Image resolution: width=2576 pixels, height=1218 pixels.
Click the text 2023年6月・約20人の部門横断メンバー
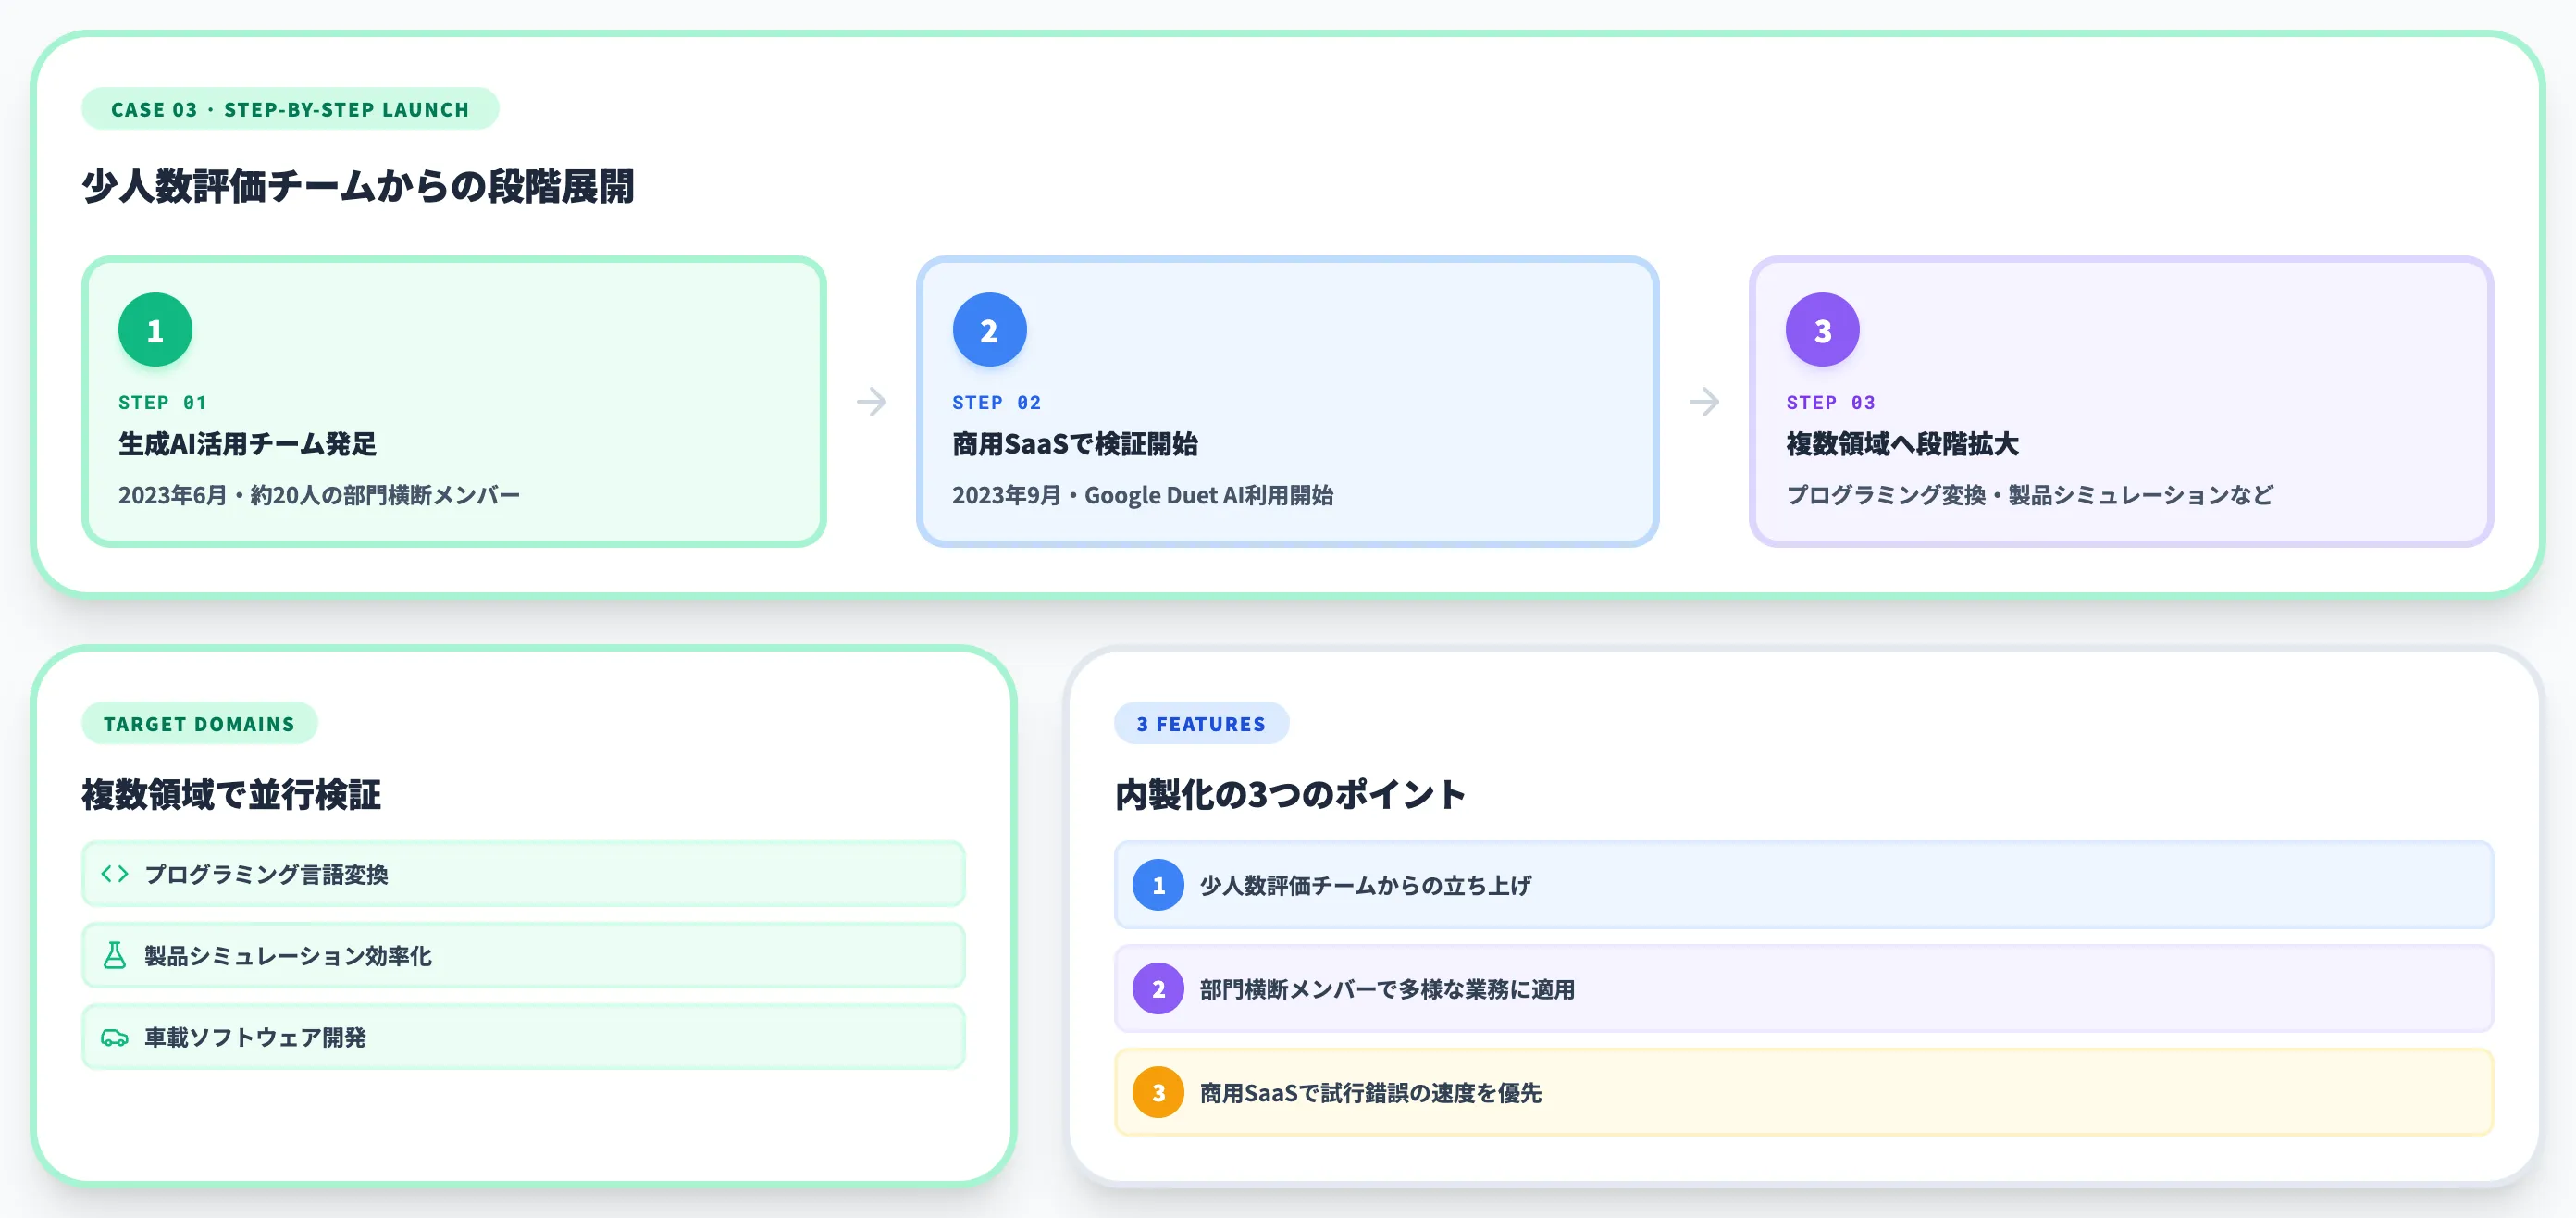coord(319,495)
